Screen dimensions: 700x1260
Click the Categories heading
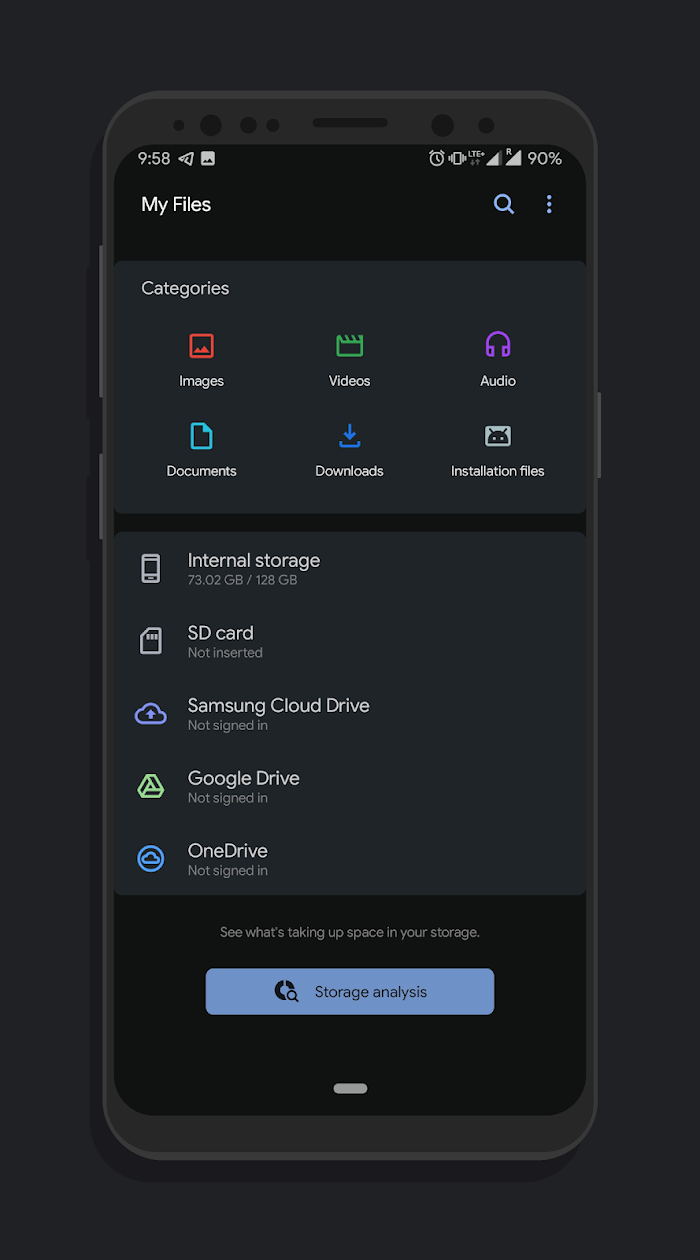185,288
